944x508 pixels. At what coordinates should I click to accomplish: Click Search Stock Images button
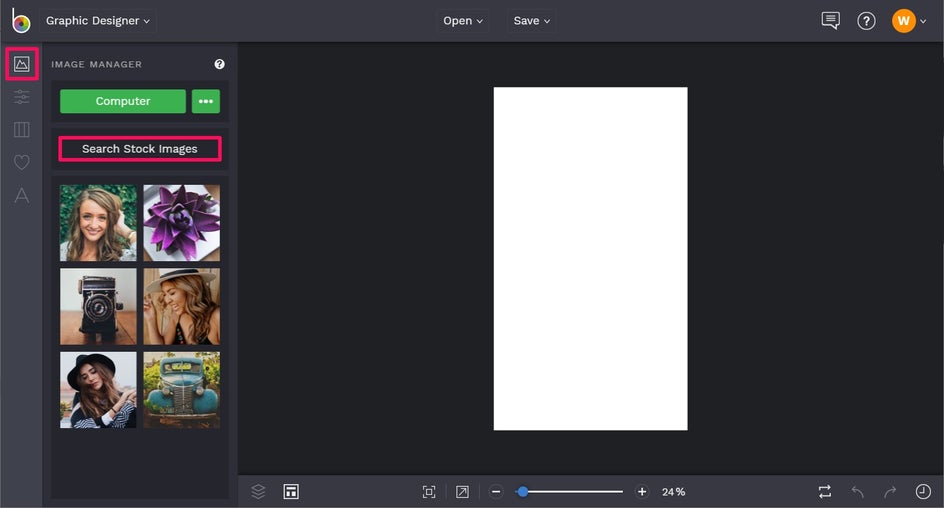click(x=140, y=149)
